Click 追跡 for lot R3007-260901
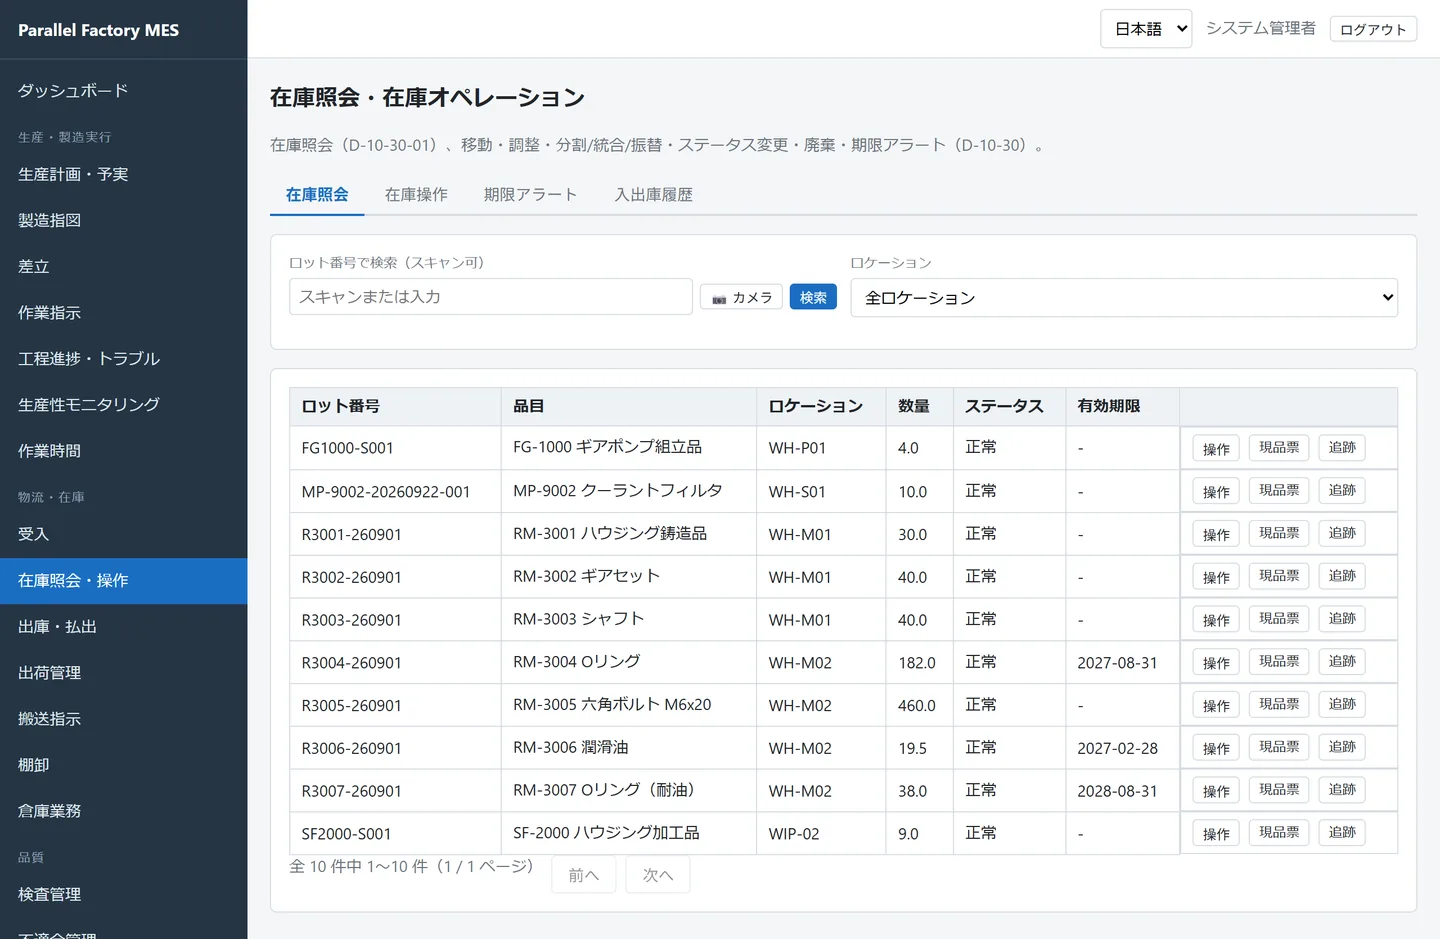 (x=1342, y=790)
